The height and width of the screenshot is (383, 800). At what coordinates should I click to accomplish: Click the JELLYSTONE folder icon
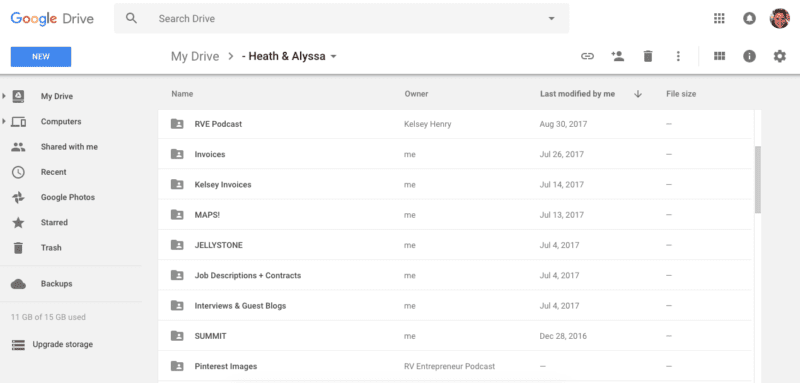point(177,245)
